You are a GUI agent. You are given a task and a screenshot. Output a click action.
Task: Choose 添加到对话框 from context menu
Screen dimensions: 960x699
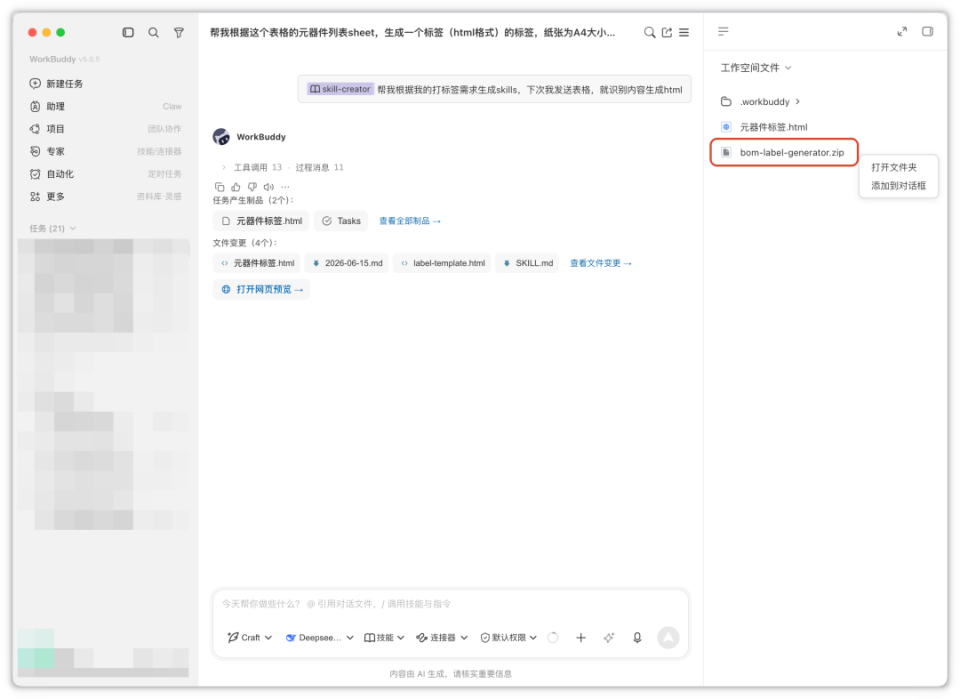coord(899,185)
